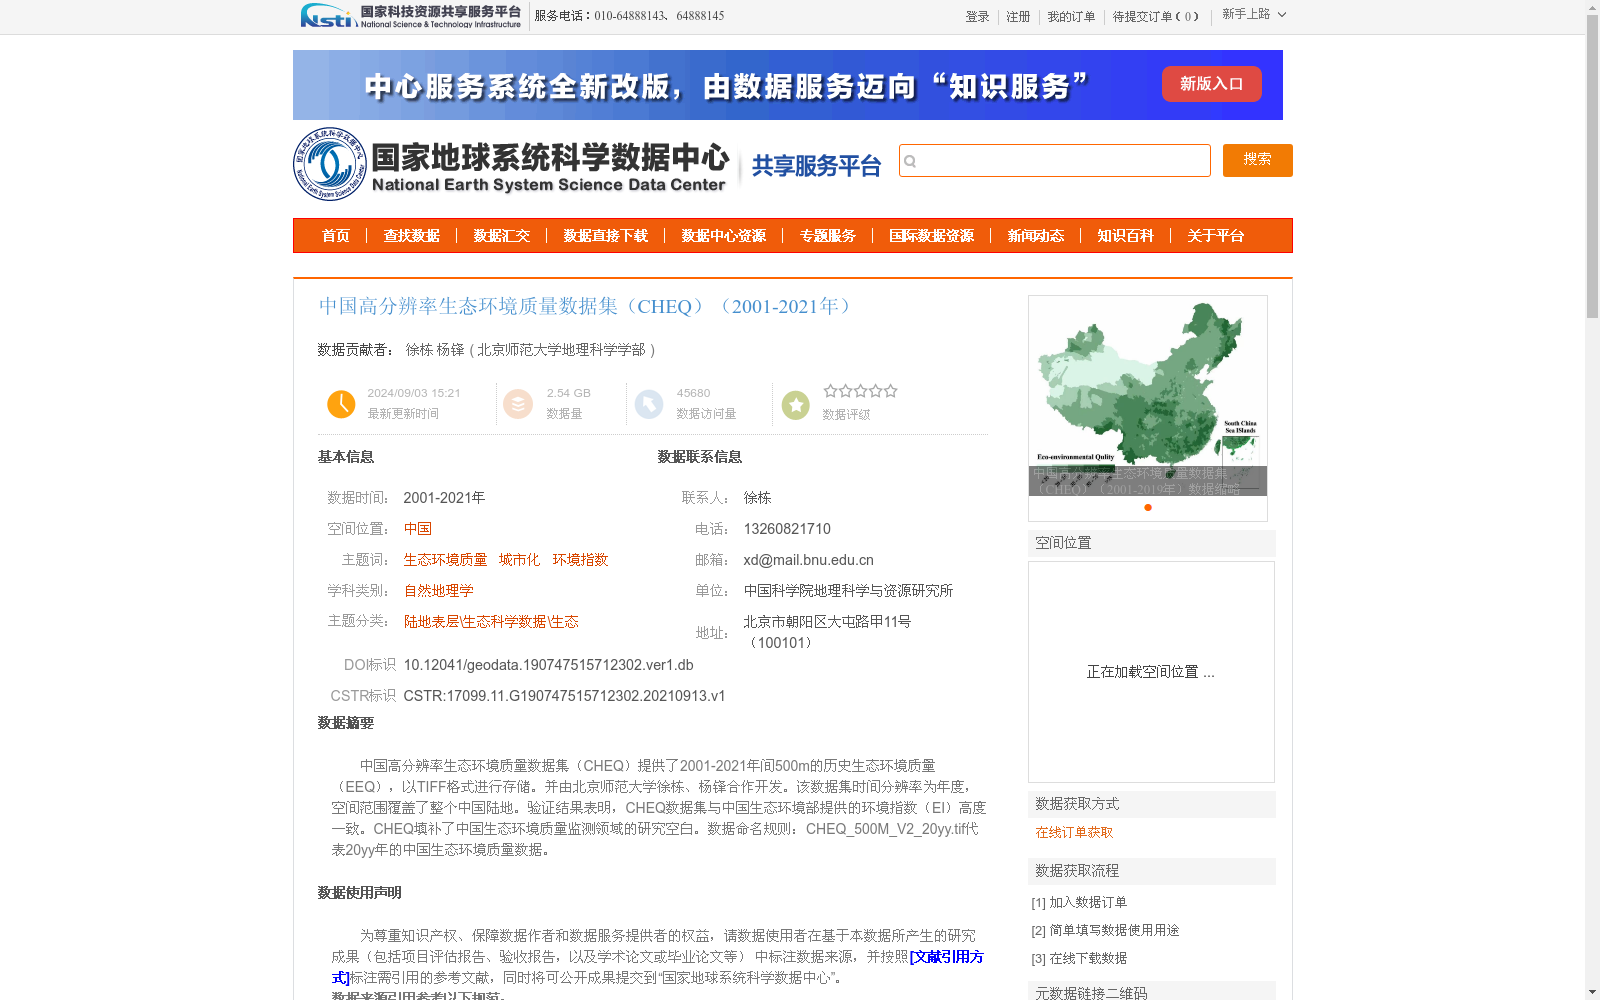Click the green star icon next to 数据评级
Image resolution: width=1600 pixels, height=1000 pixels.
click(795, 404)
